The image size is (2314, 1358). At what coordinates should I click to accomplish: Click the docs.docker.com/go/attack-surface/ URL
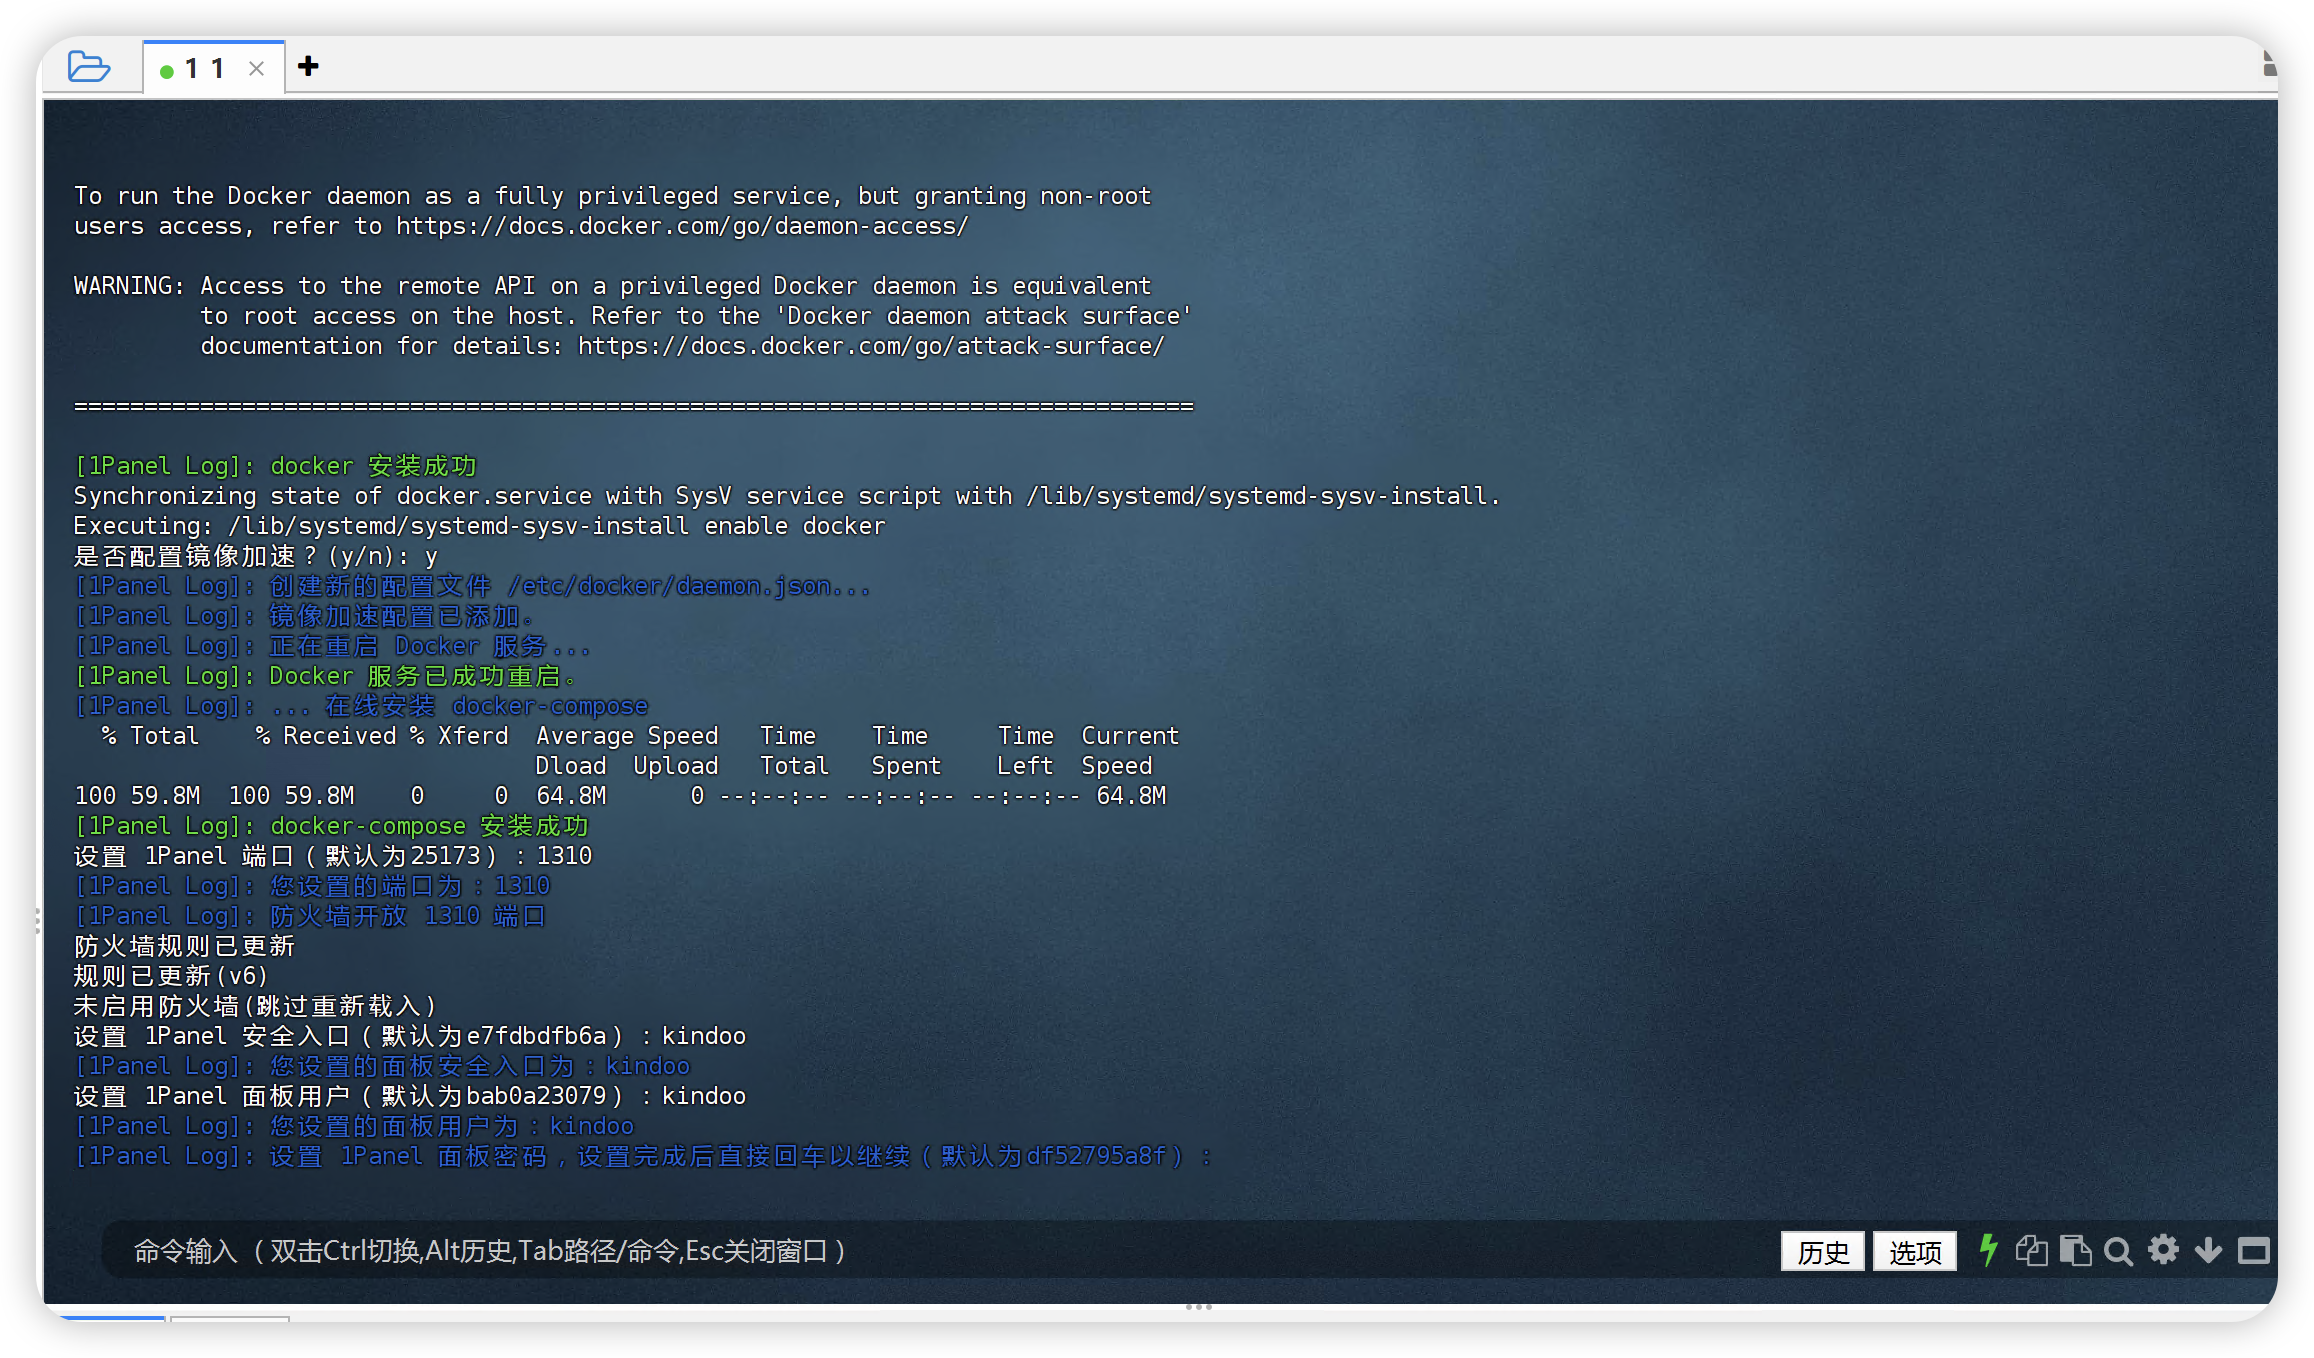pyautogui.click(x=871, y=346)
